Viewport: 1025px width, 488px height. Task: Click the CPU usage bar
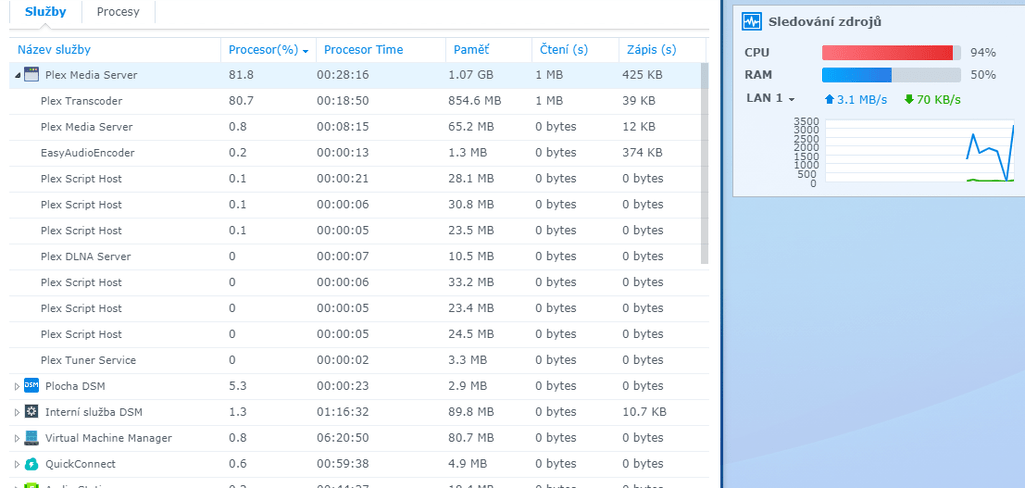click(x=891, y=53)
